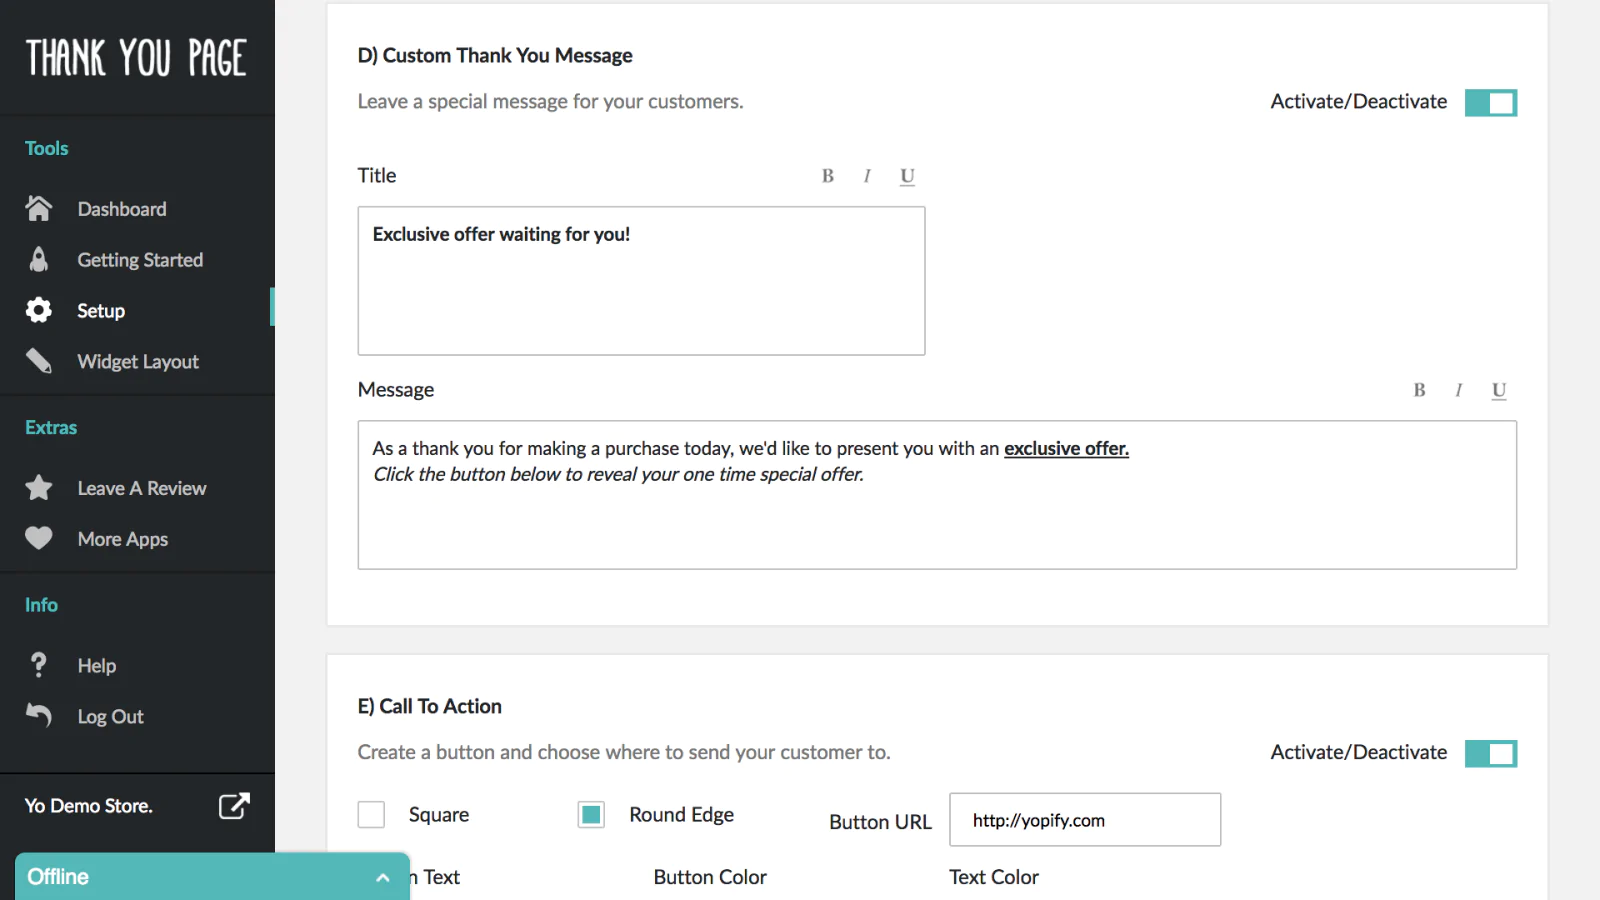The height and width of the screenshot is (900, 1600).
Task: Check the Square button shape box
Action: tap(371, 815)
